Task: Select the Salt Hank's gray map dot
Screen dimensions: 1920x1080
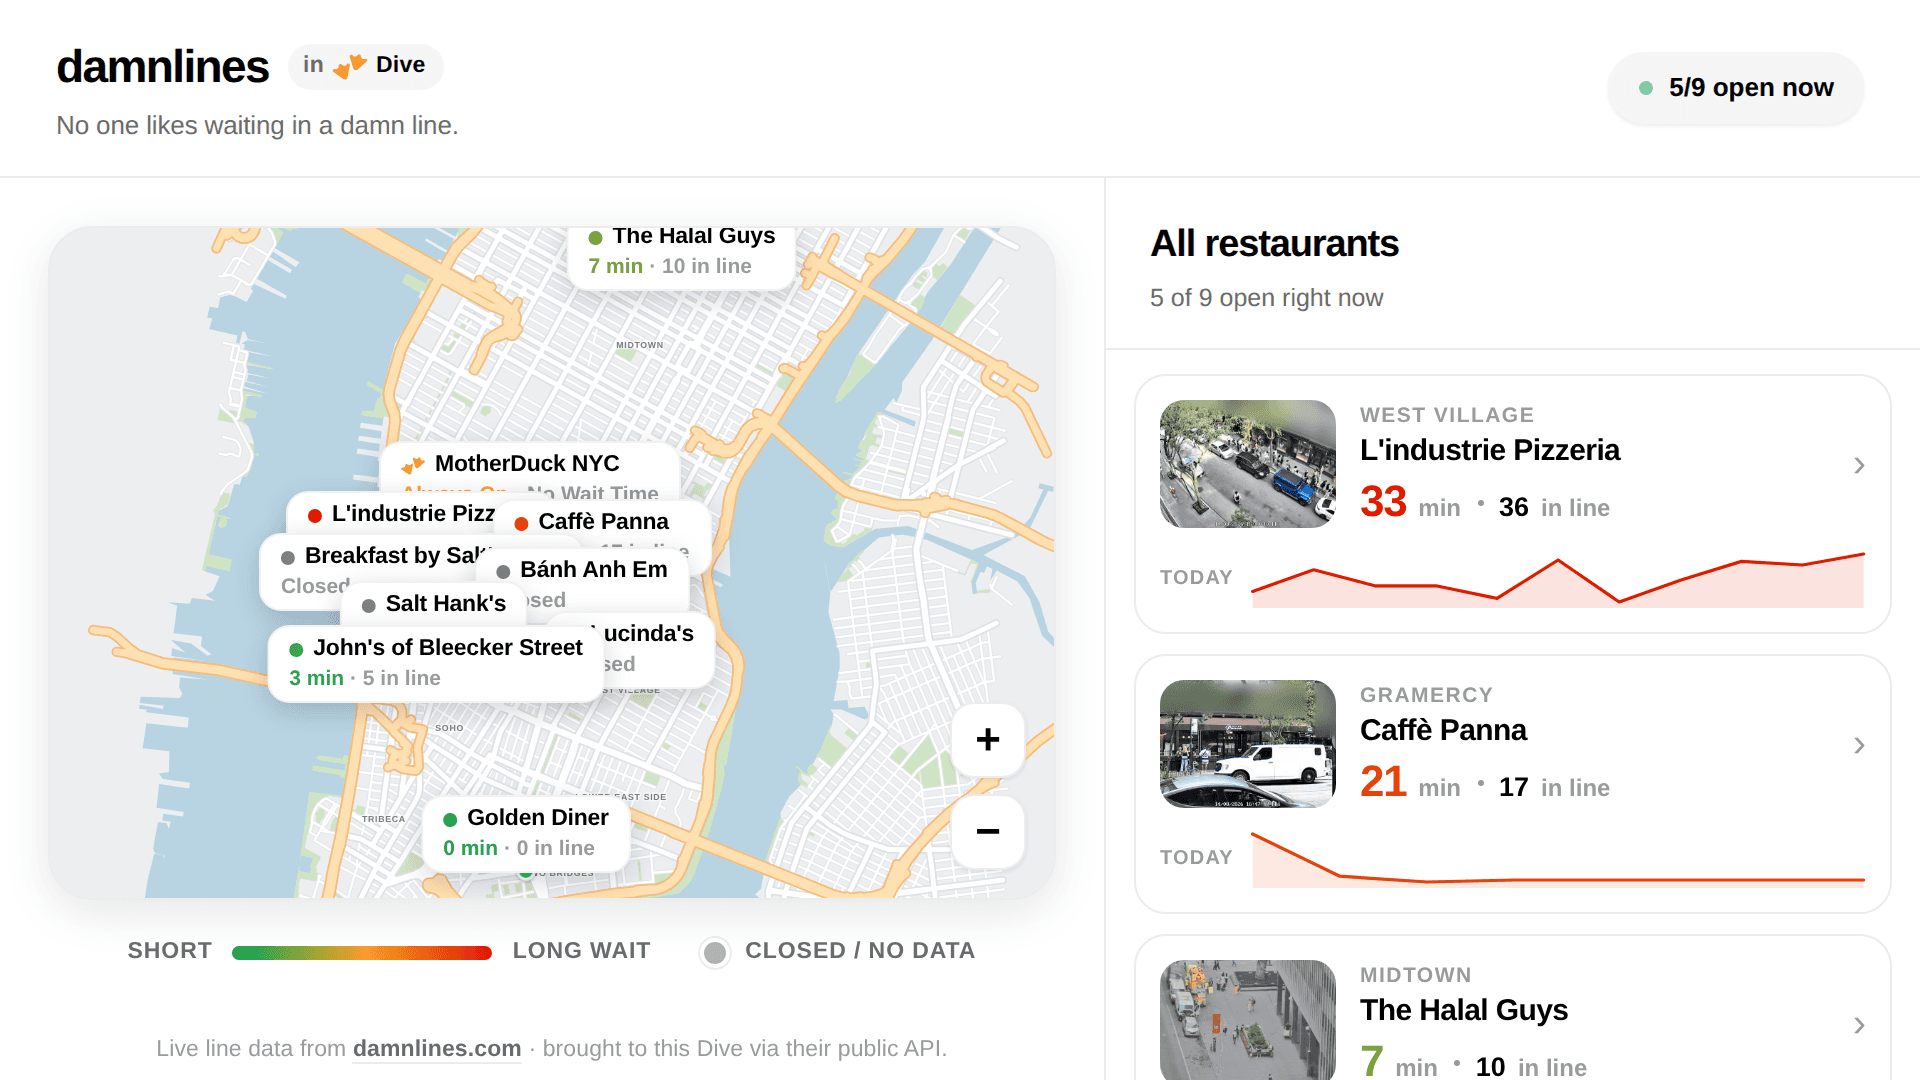Action: (368, 605)
